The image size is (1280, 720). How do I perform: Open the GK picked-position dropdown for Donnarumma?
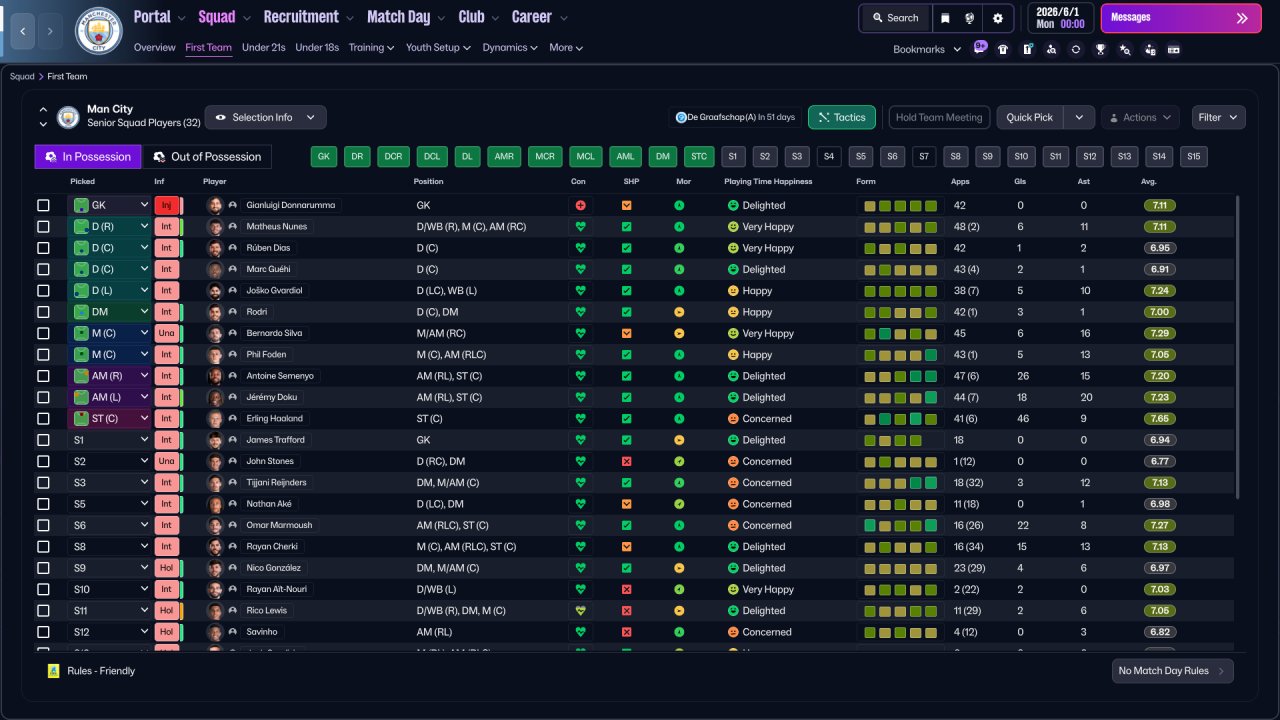(x=110, y=205)
